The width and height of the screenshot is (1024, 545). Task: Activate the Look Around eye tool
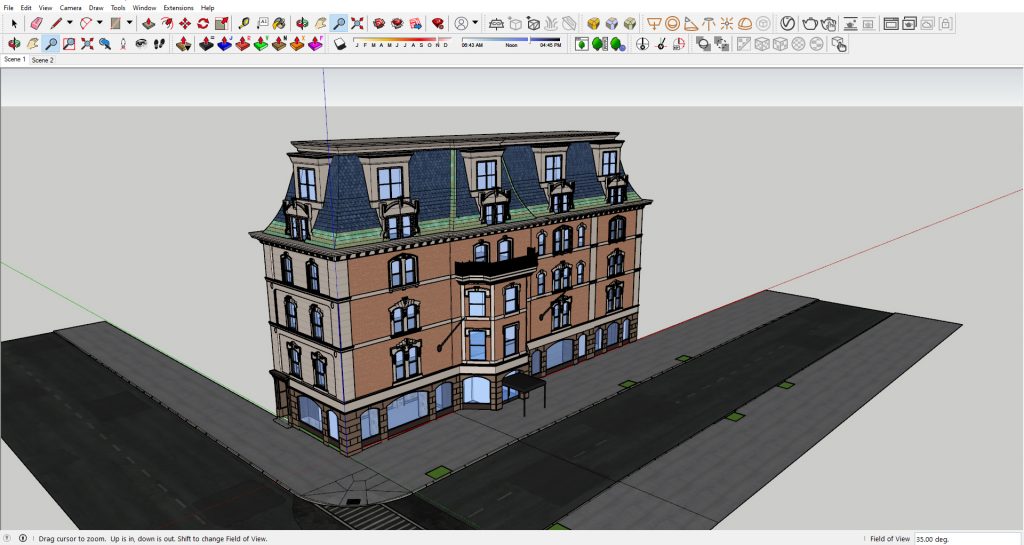[x=140, y=44]
